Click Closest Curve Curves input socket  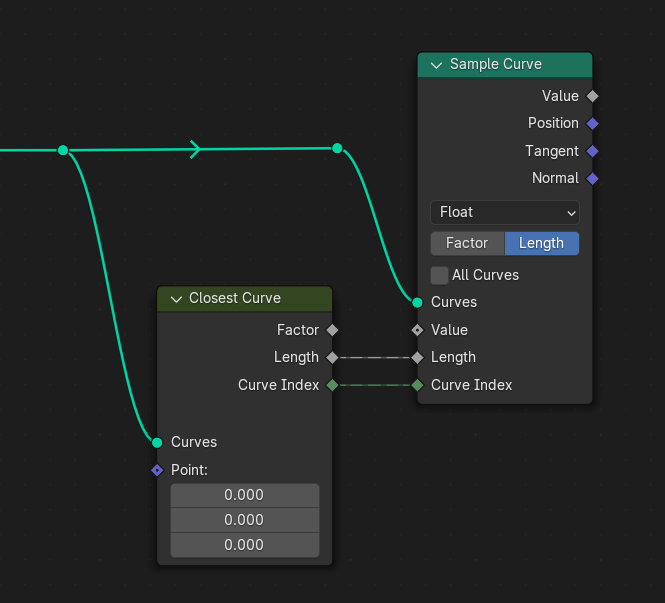pos(157,443)
